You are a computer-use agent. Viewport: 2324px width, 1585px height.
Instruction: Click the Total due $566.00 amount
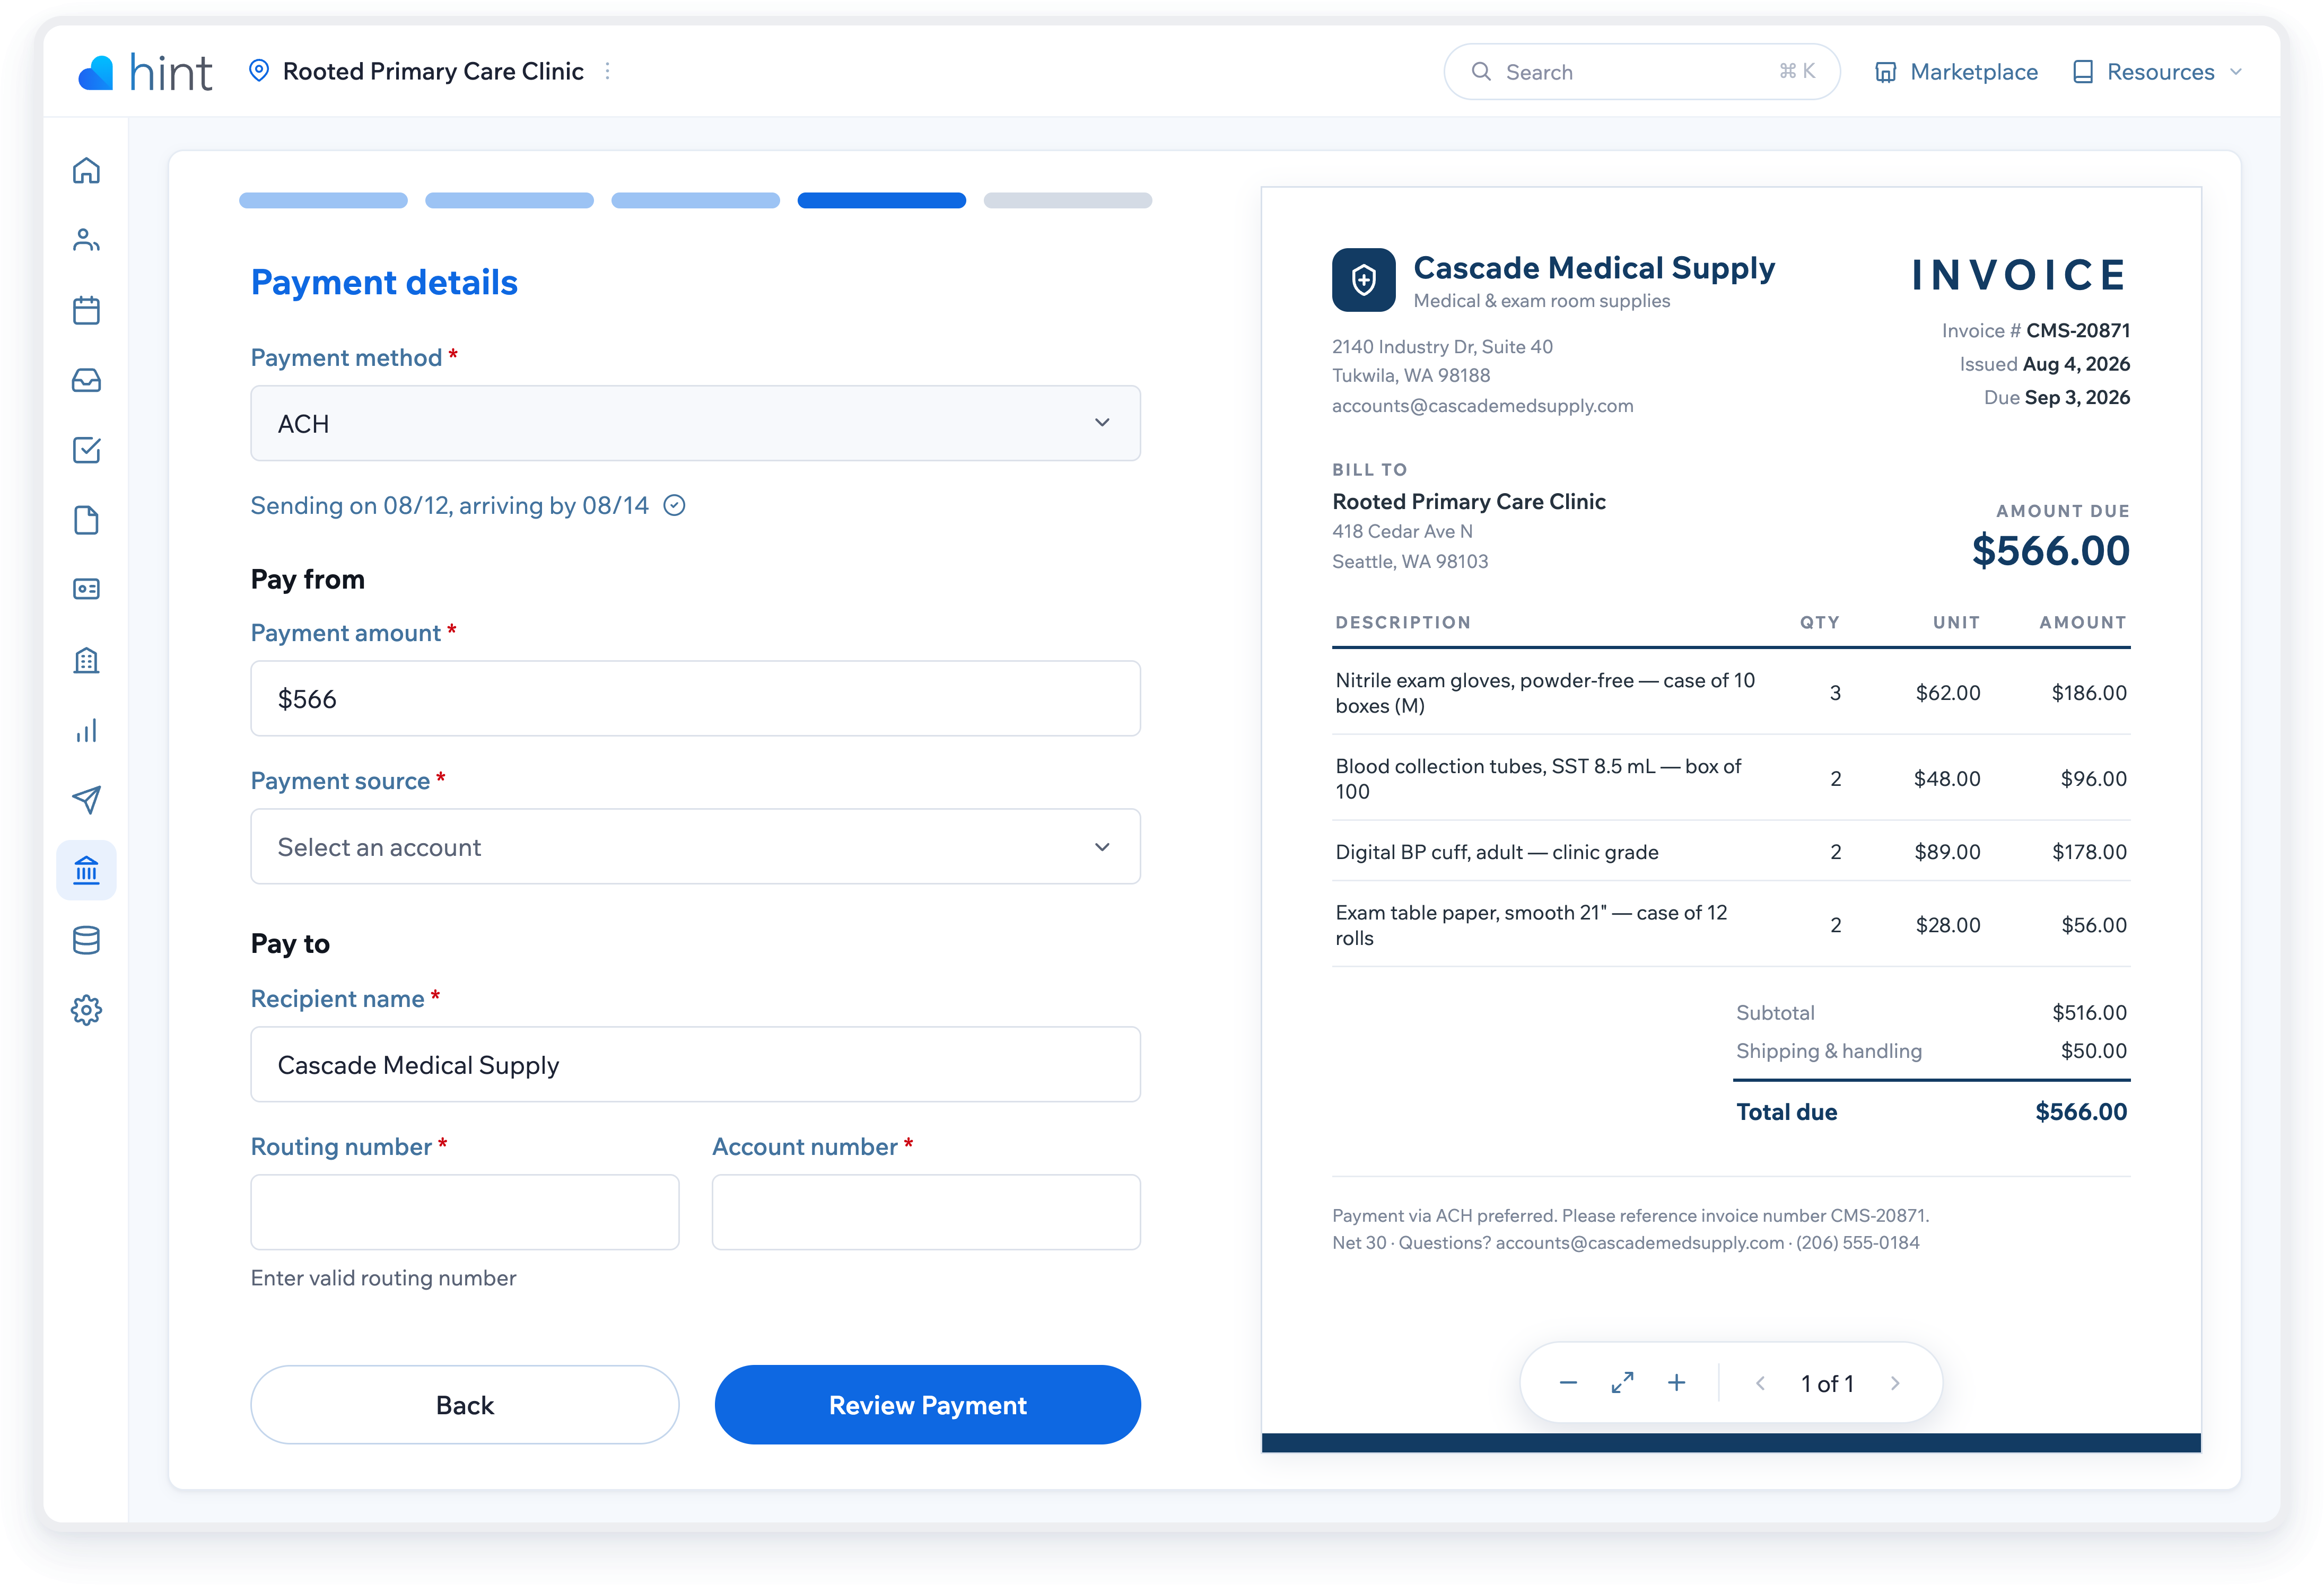[x=2081, y=1112]
